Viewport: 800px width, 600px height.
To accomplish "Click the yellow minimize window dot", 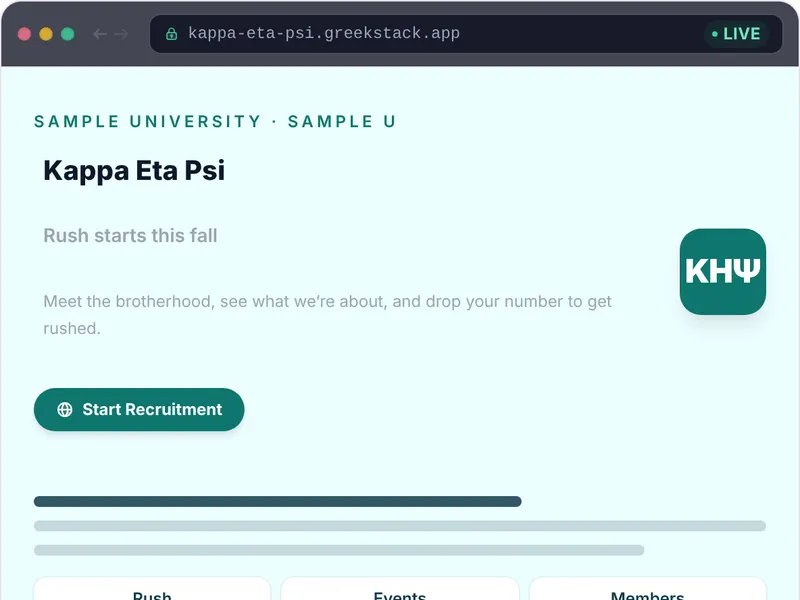I will [46, 34].
